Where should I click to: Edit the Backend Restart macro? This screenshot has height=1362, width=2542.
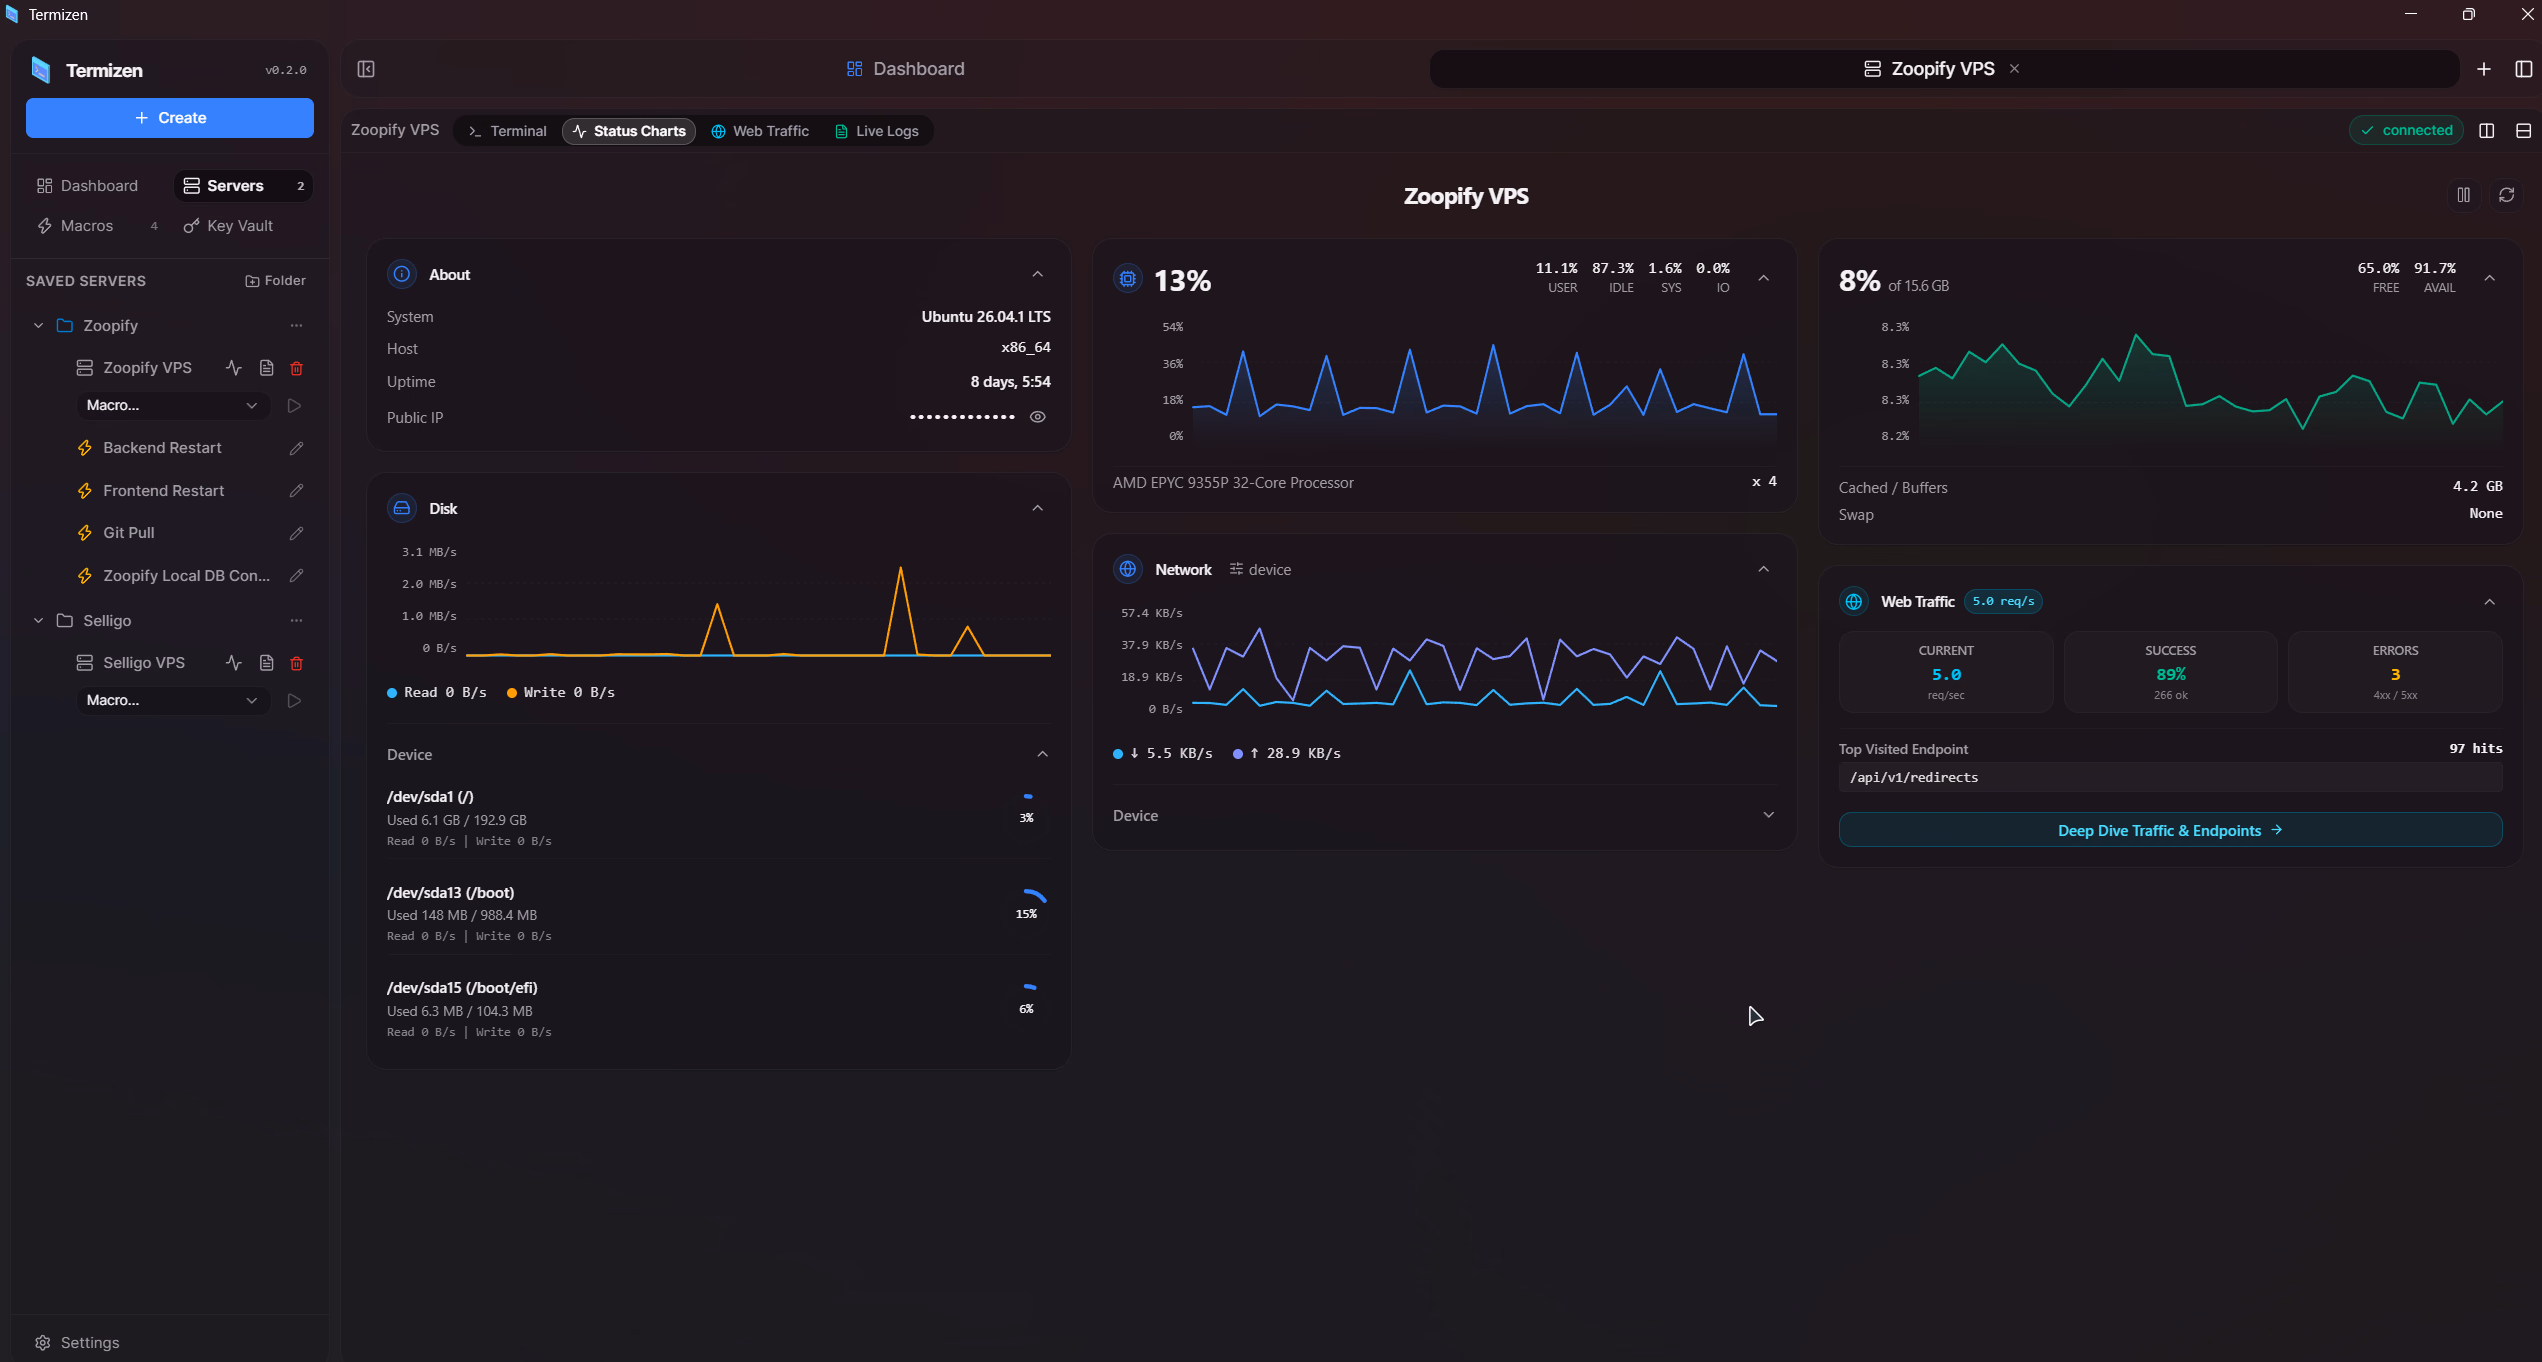[296, 448]
